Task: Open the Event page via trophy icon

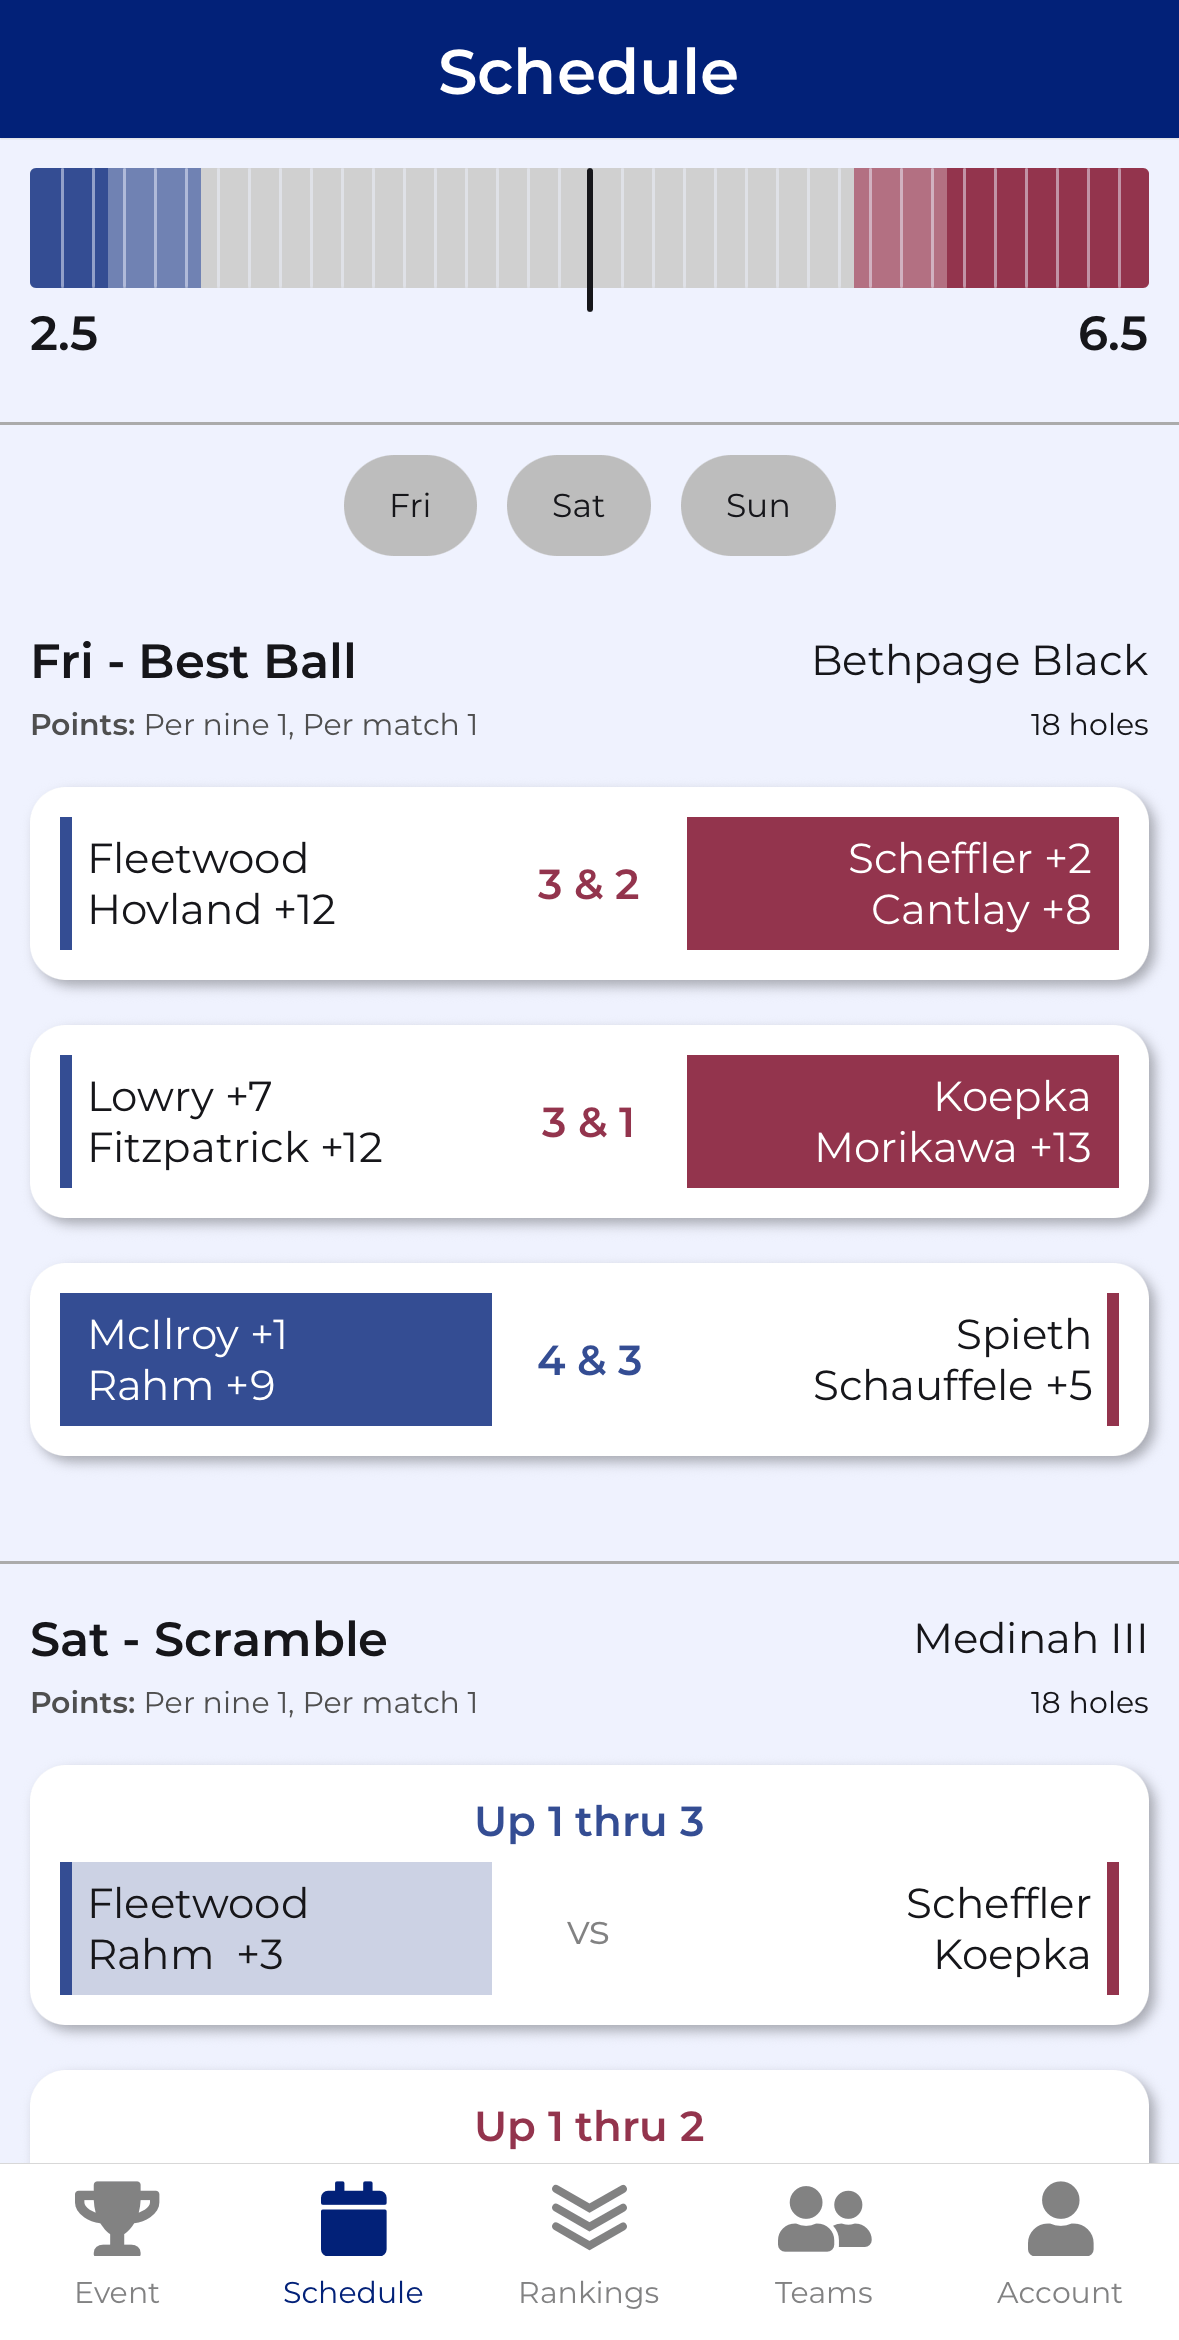Action: (x=117, y=2220)
